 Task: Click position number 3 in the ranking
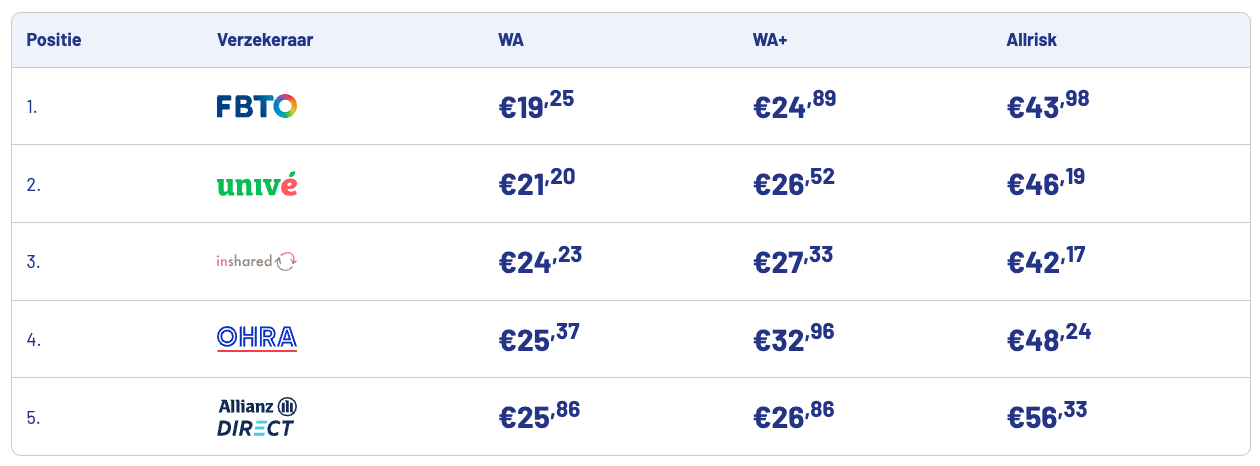coord(33,262)
